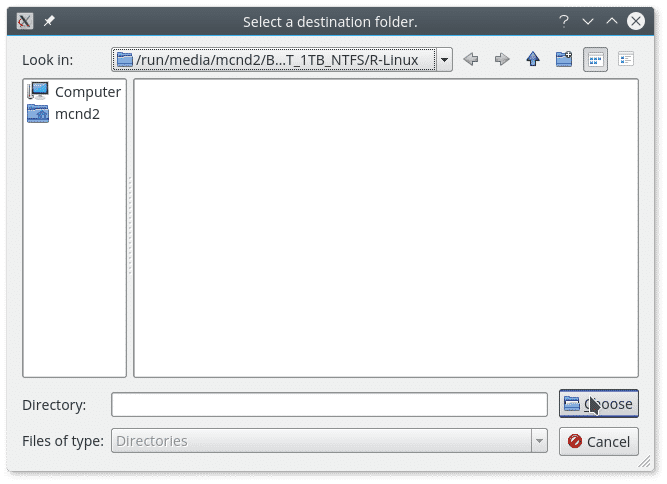Image resolution: width=667 pixels, height=484 pixels.
Task: Create a new folder
Action: pyautogui.click(x=564, y=59)
